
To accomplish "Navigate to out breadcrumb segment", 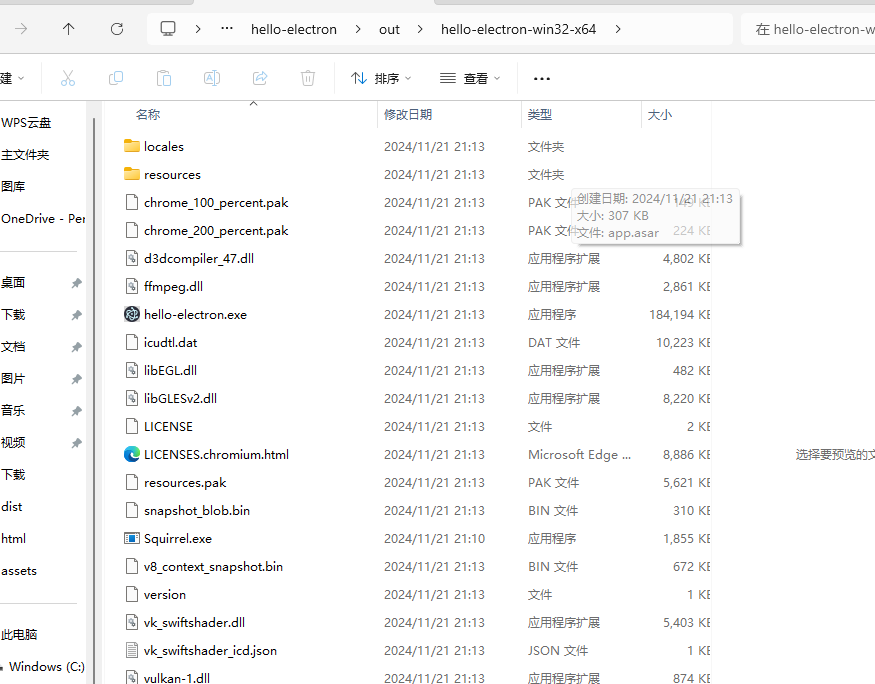I will point(389,29).
